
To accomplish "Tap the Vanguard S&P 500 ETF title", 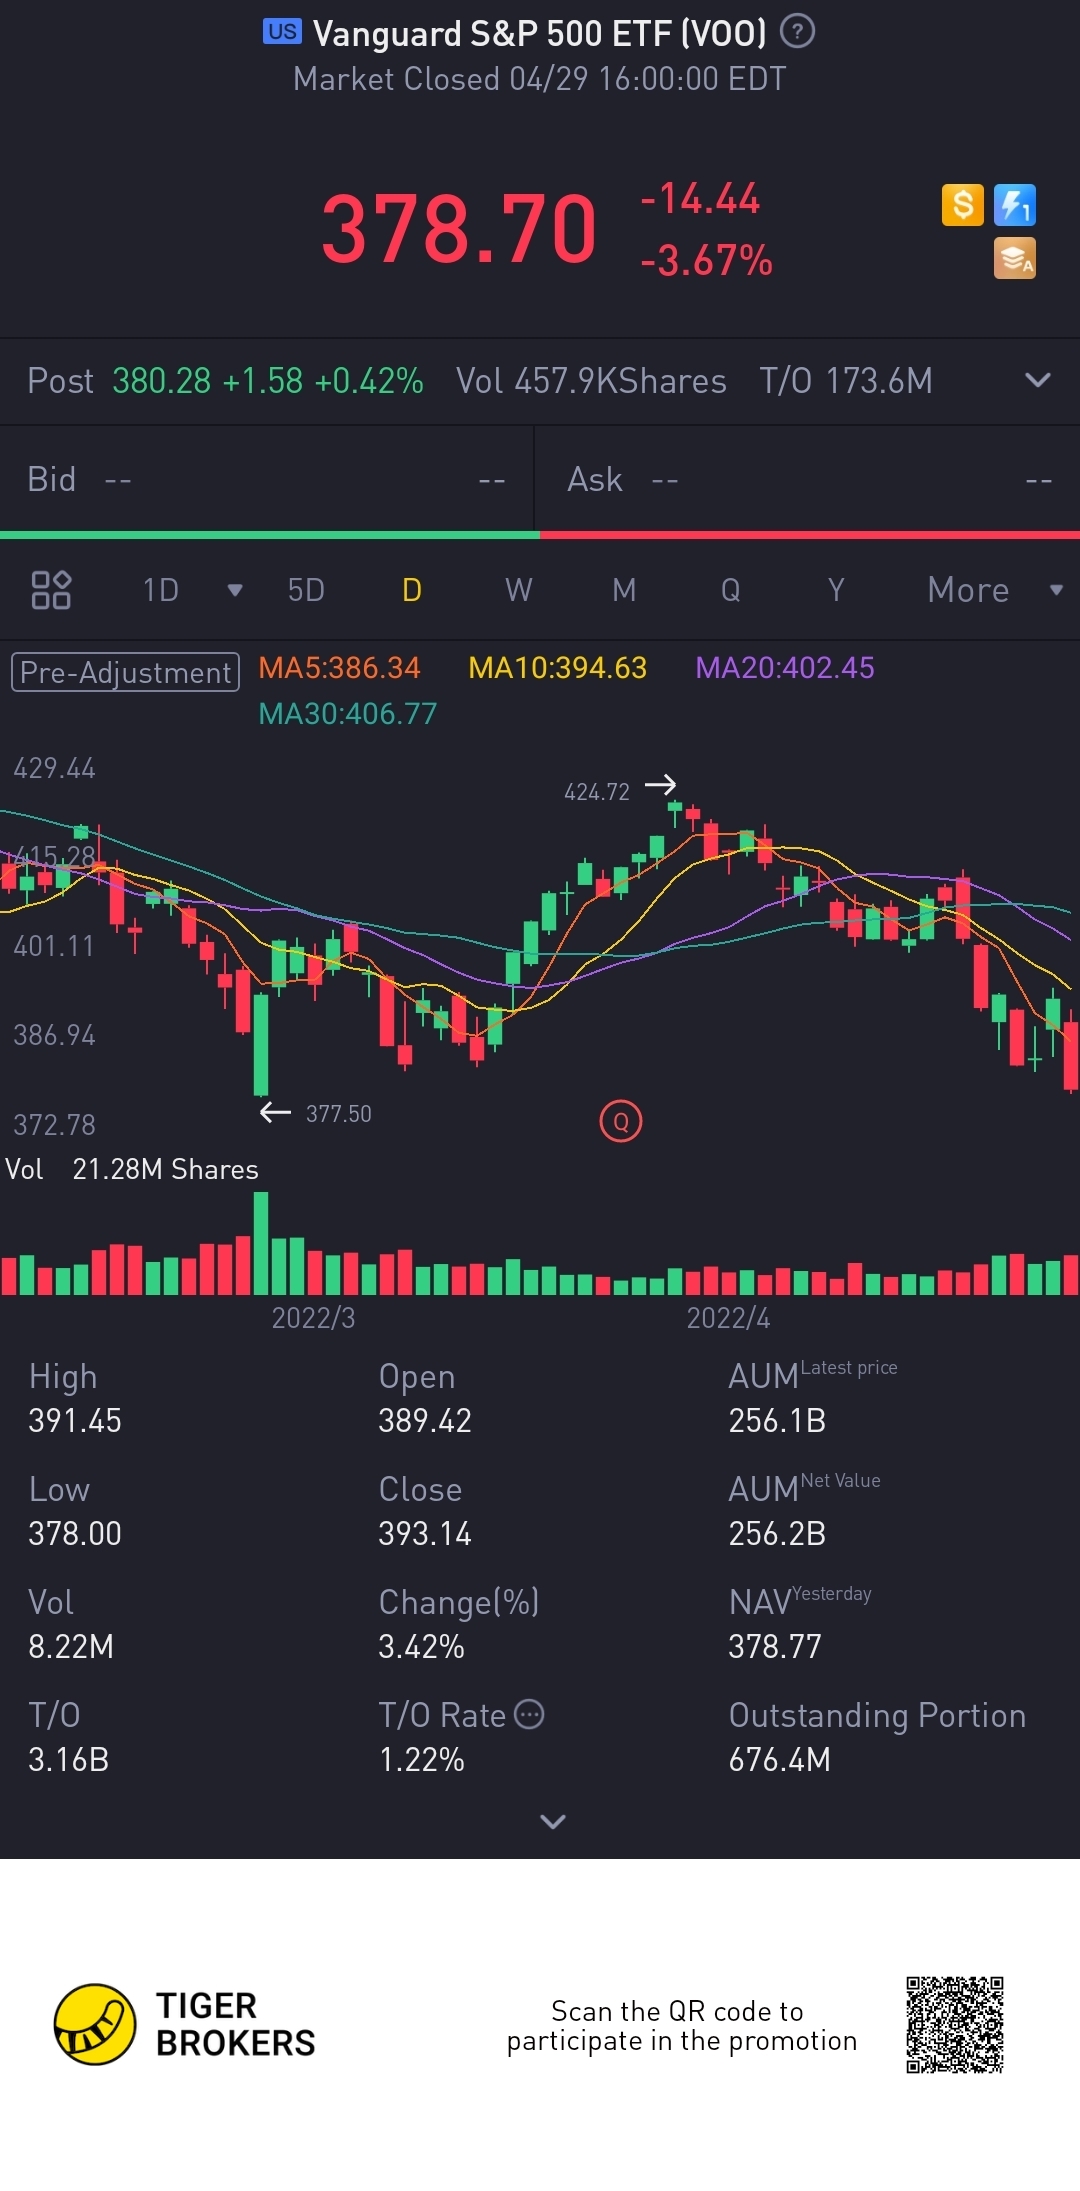I will tap(540, 33).
